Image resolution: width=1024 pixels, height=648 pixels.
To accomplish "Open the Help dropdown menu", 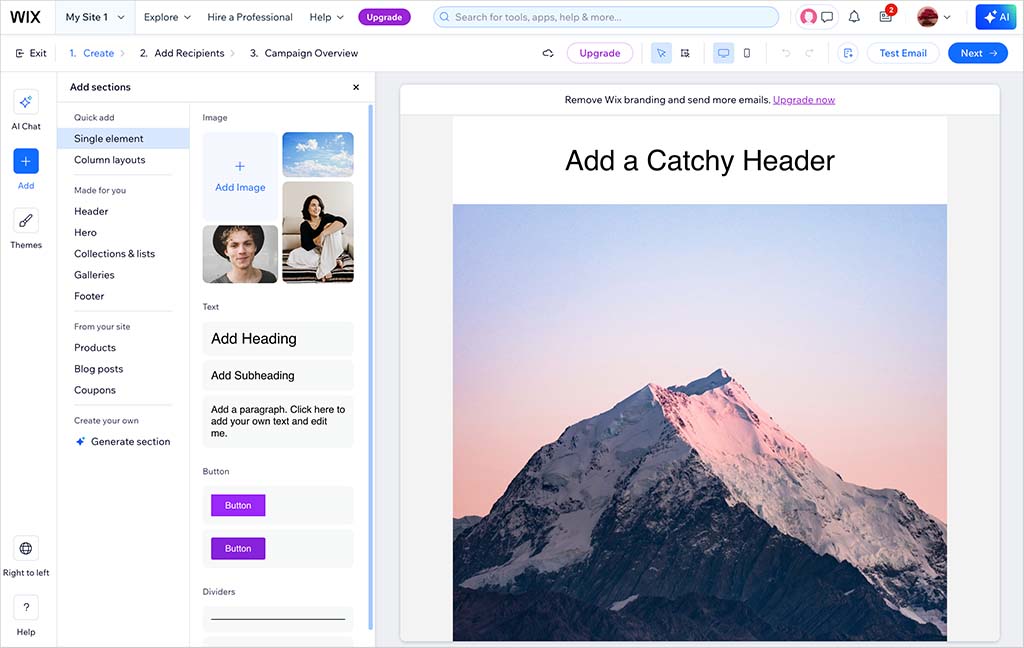I will [327, 17].
